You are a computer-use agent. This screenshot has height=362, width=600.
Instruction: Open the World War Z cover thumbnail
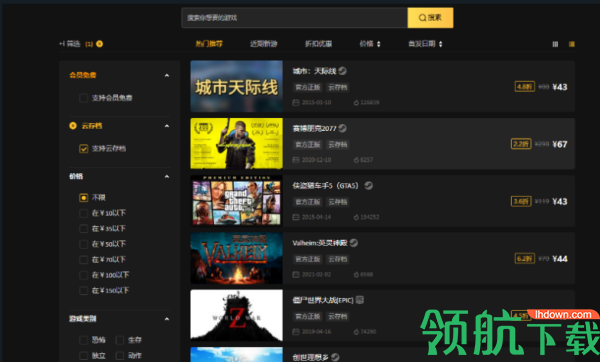[236, 315]
